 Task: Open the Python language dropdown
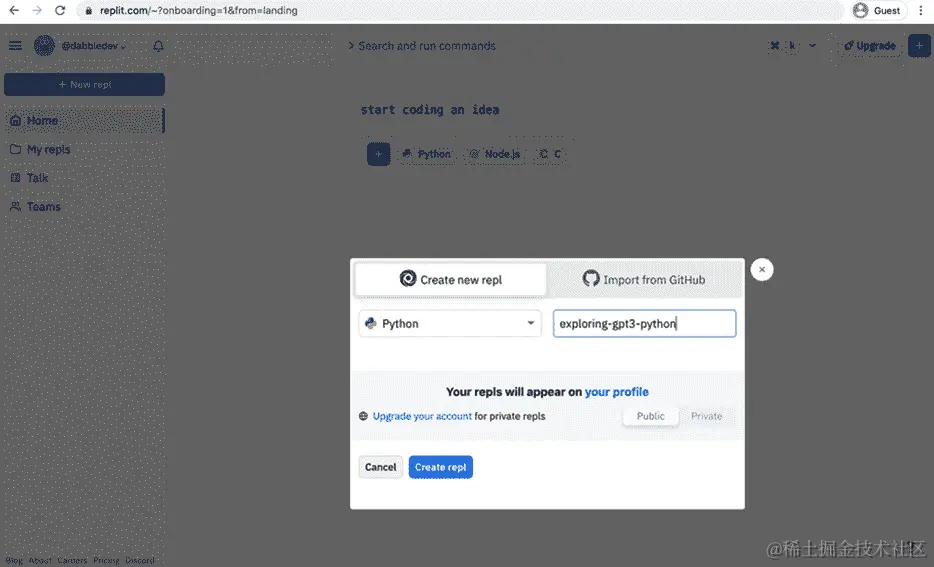tap(450, 323)
